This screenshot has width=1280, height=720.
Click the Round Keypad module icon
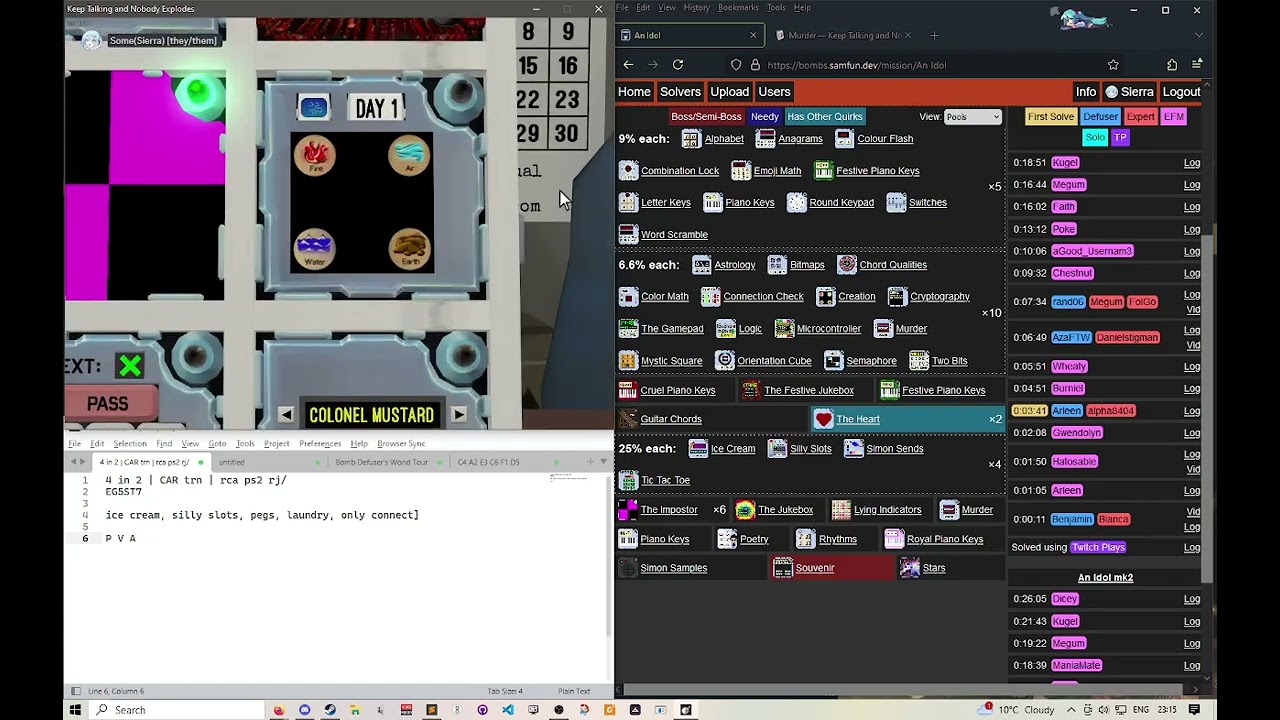click(x=796, y=203)
